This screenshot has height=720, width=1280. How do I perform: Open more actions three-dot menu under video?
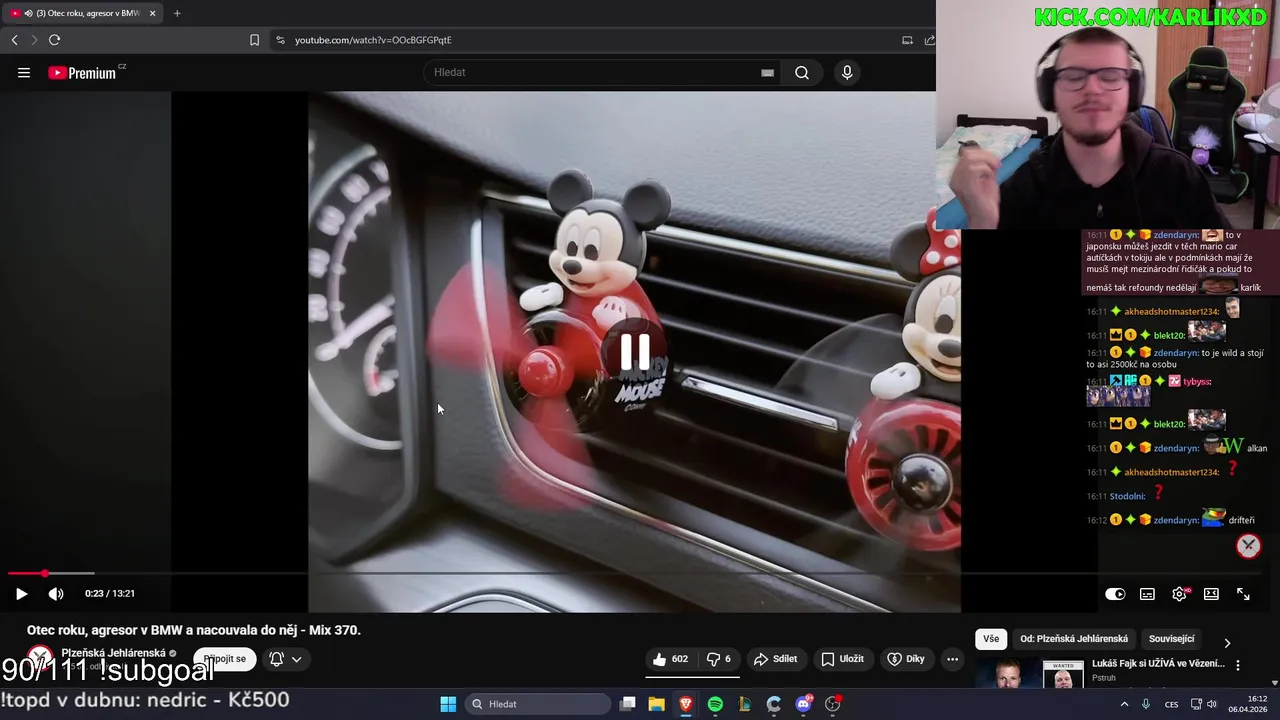952,659
